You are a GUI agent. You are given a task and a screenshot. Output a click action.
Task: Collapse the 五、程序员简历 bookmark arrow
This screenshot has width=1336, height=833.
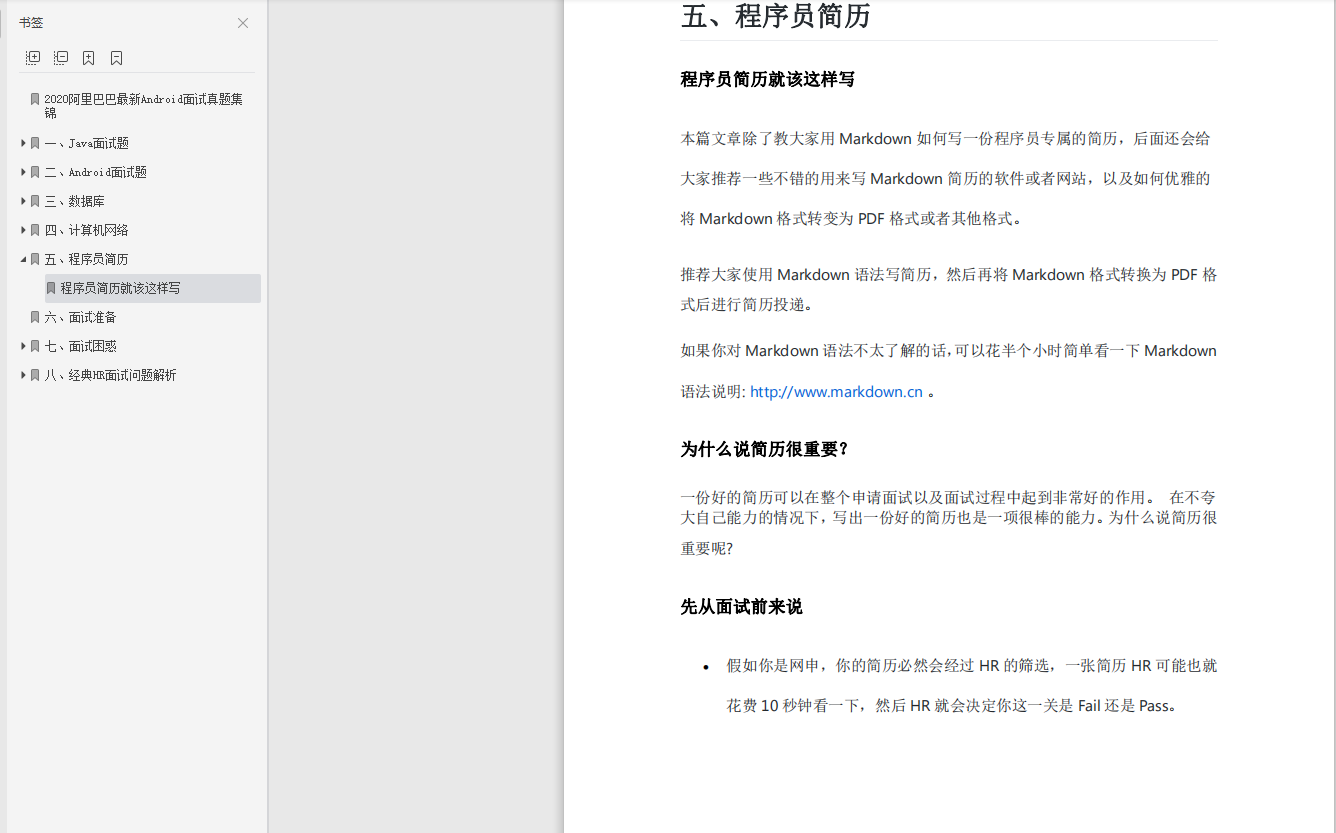click(23, 259)
